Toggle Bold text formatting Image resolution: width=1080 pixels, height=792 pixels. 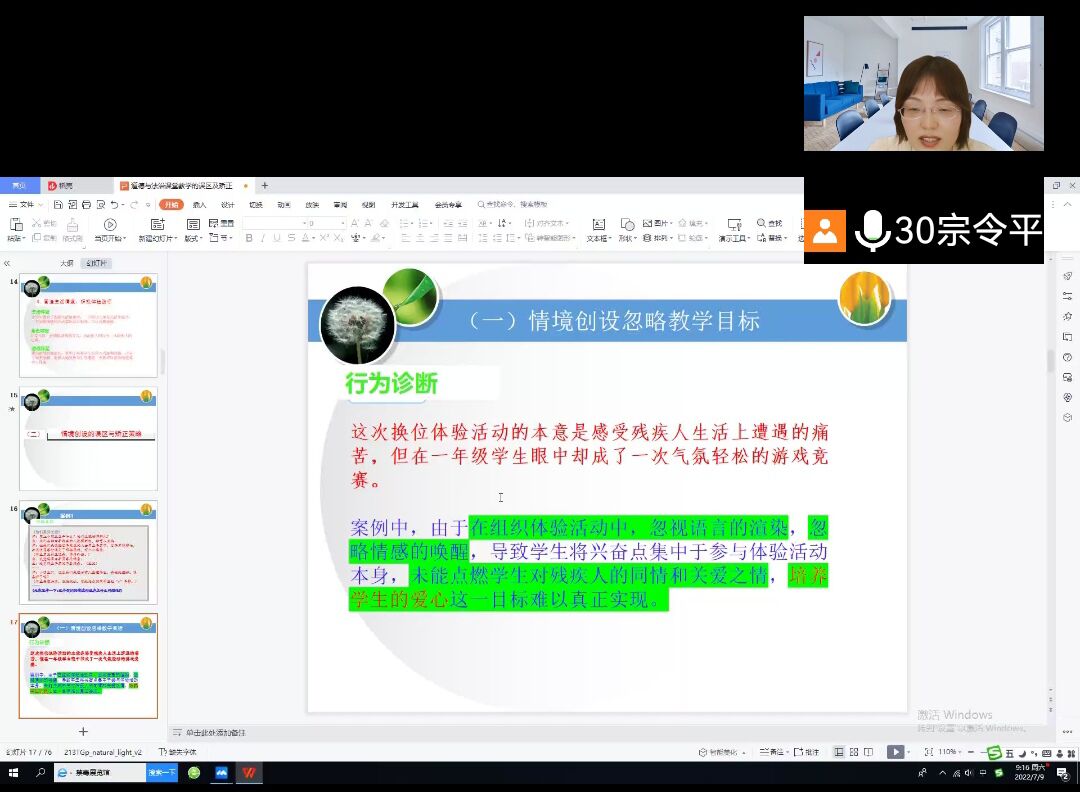coord(249,238)
